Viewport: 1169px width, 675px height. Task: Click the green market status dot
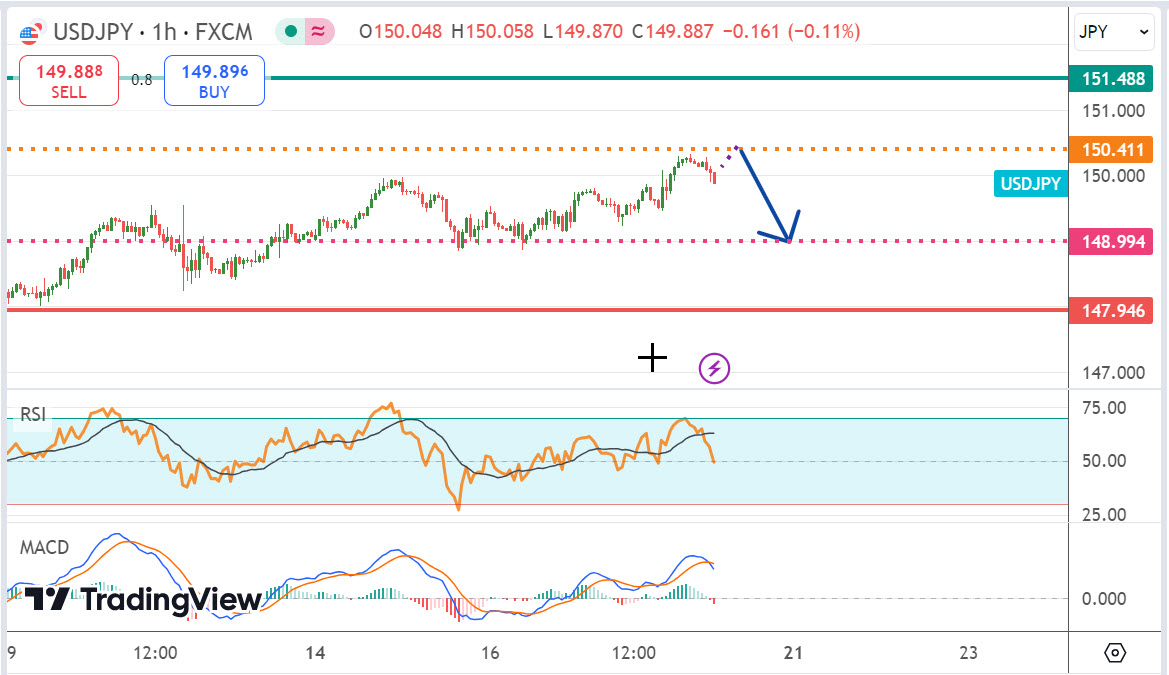[x=291, y=32]
